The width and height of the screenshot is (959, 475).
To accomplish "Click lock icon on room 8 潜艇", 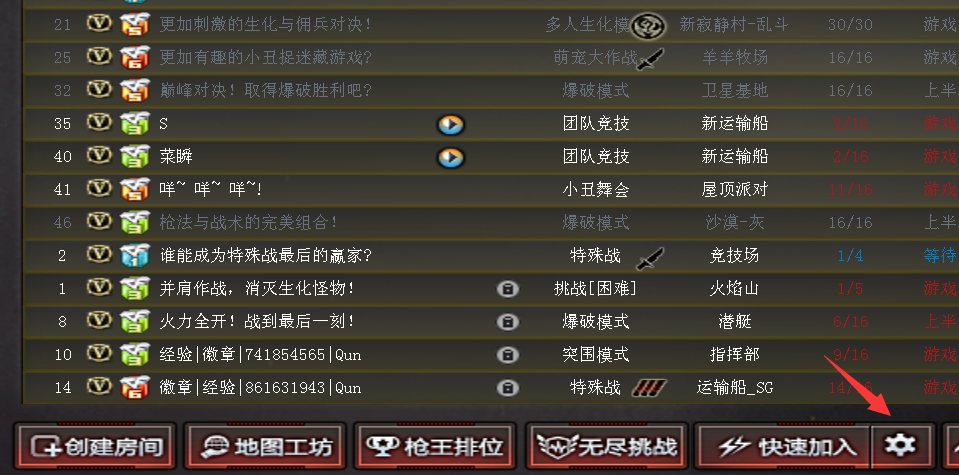I will [x=508, y=322].
